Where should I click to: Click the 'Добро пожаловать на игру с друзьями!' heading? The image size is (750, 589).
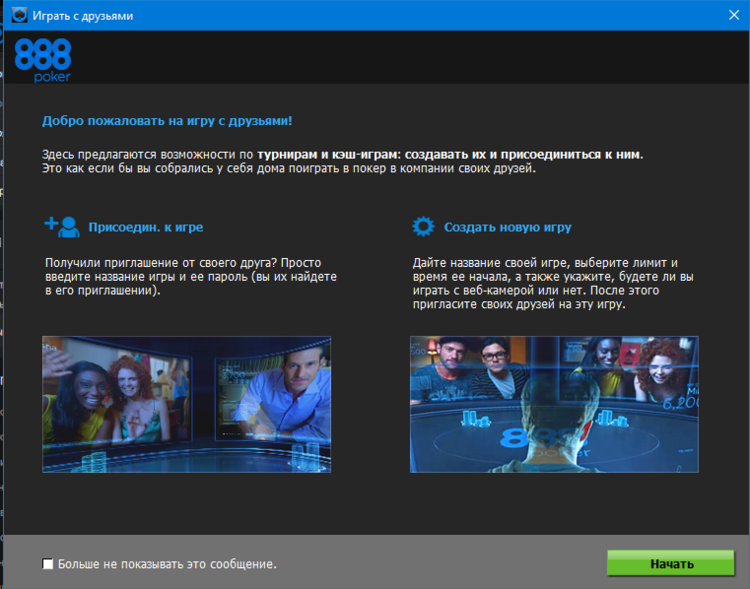[x=167, y=121]
